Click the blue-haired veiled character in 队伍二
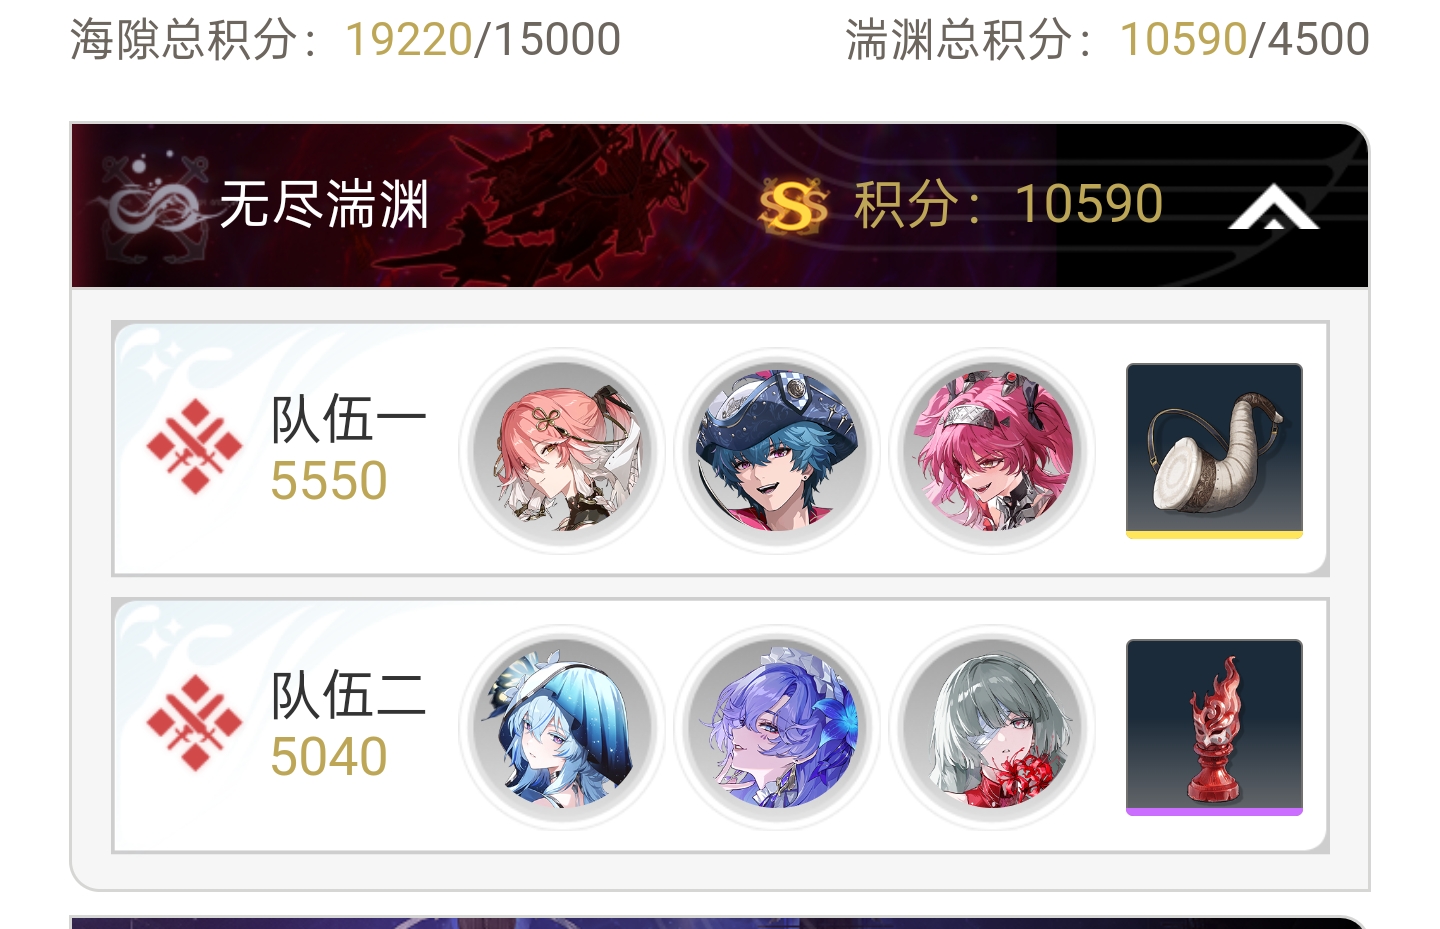Image resolution: width=1440 pixels, height=929 pixels. tap(563, 727)
